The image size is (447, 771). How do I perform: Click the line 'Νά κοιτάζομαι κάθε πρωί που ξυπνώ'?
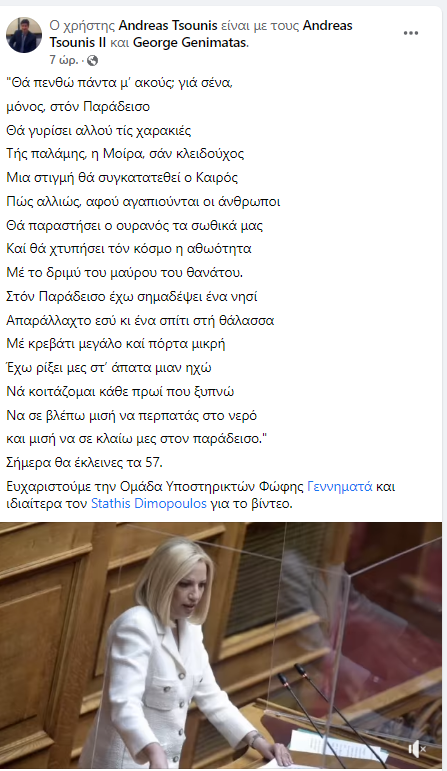click(120, 391)
